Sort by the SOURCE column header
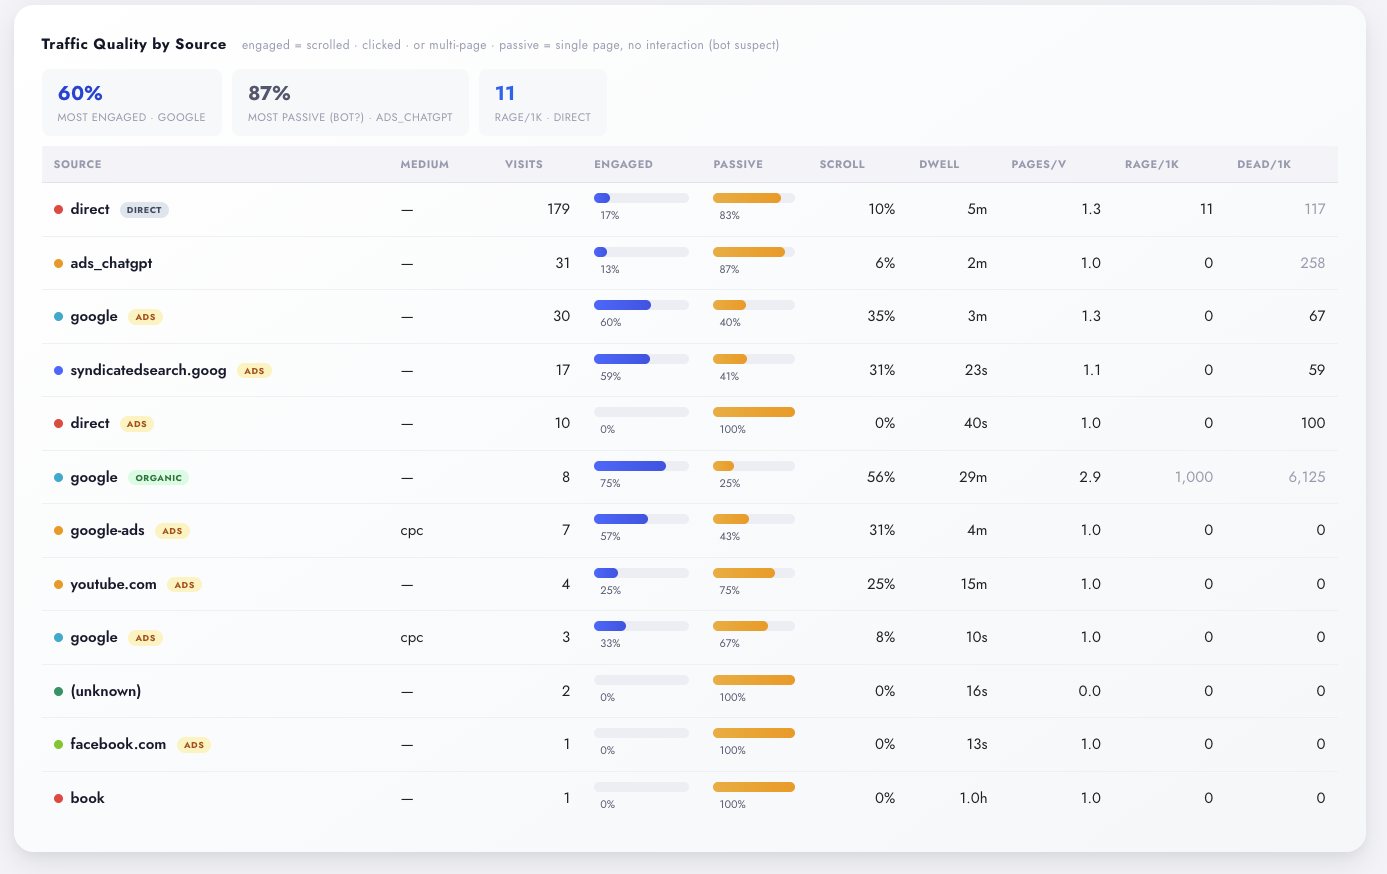This screenshot has width=1387, height=874. (x=78, y=164)
